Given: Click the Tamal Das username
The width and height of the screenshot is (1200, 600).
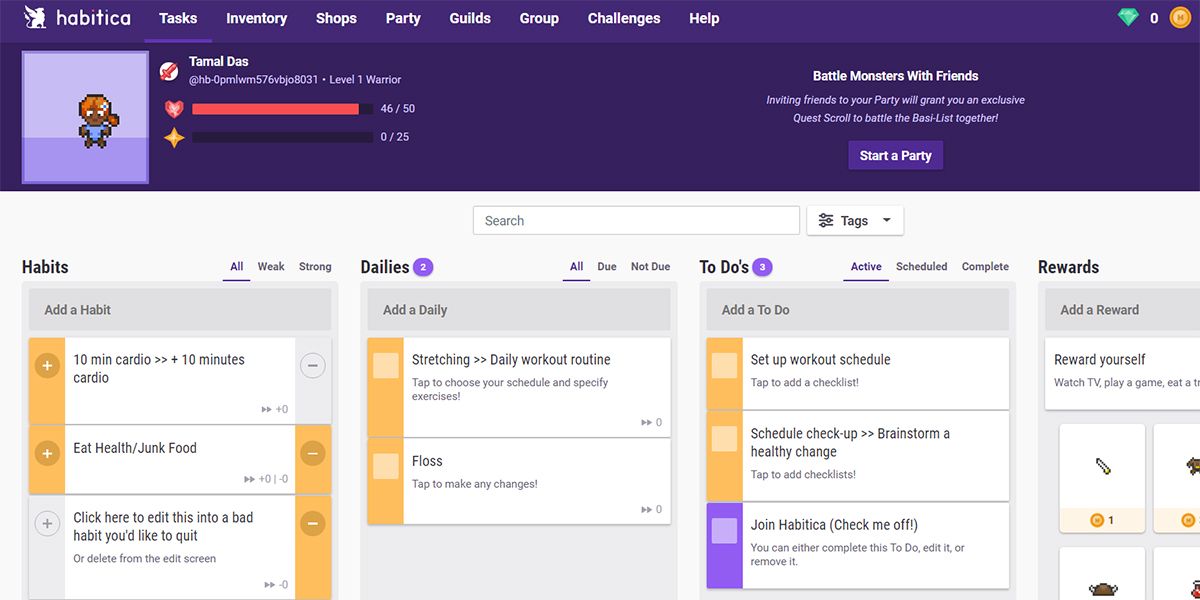Looking at the screenshot, I should (219, 61).
